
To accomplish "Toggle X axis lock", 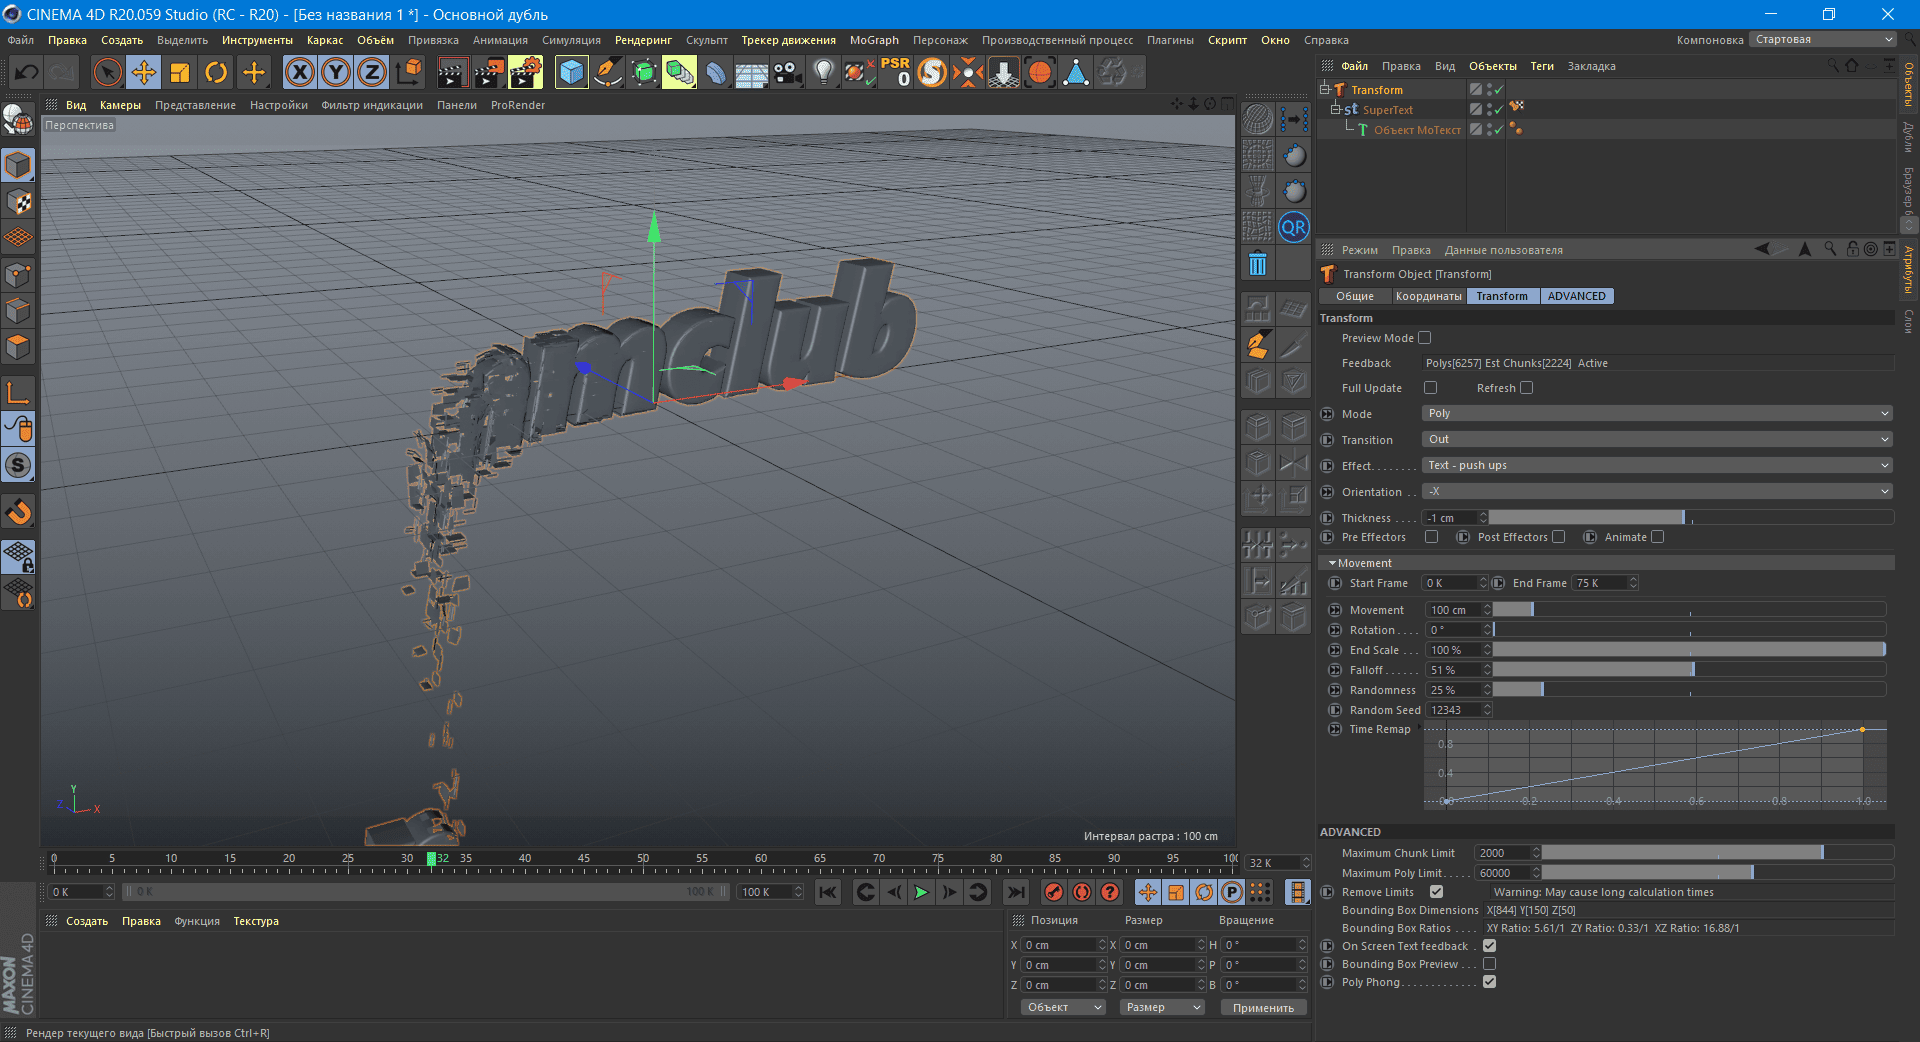I will [300, 72].
